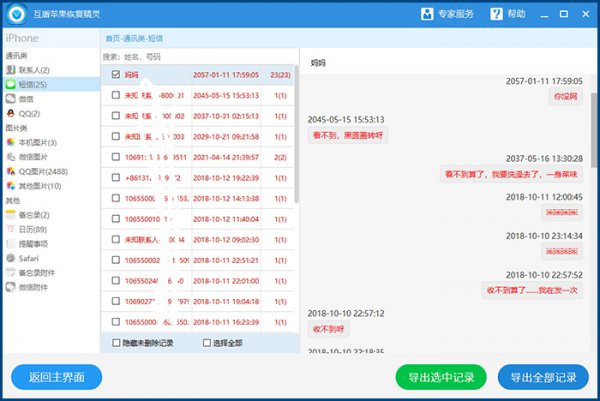600x401 pixels.
Task: Click the 收不到呀 message bubble
Action: click(328, 329)
